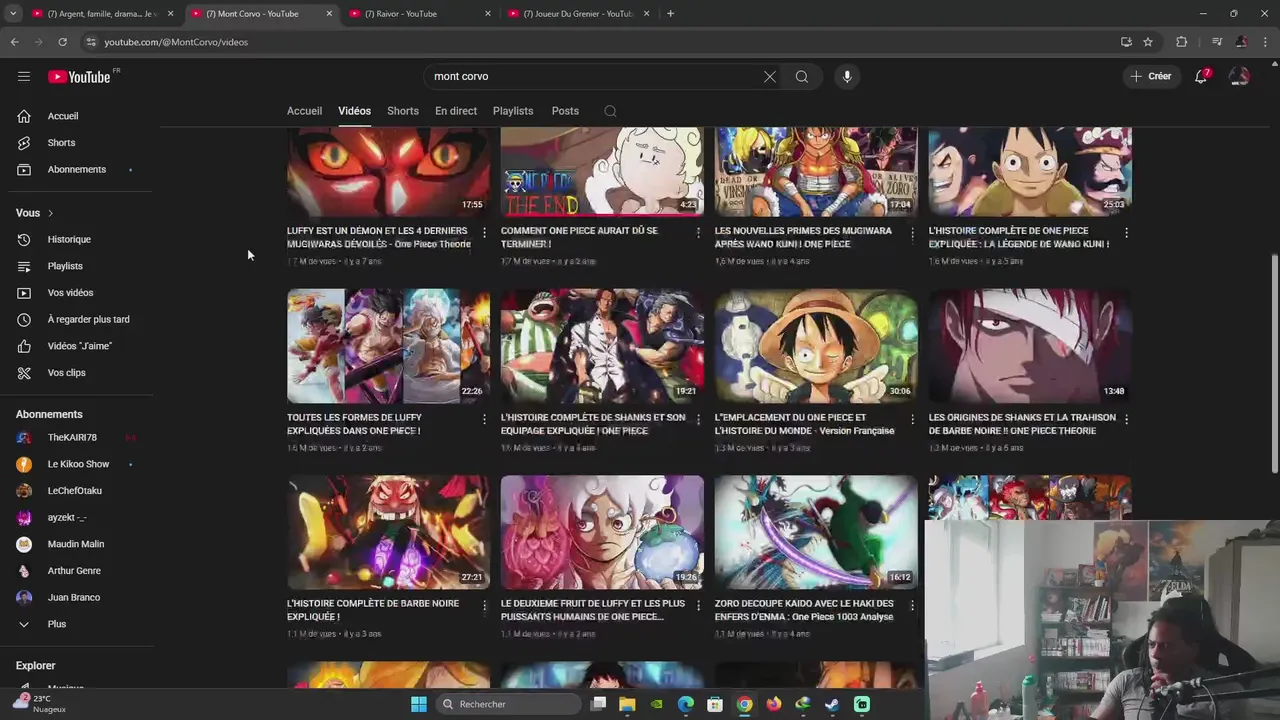The height and width of the screenshot is (720, 1280).
Task: Click the Chrome address bar URL
Action: pos(176,42)
